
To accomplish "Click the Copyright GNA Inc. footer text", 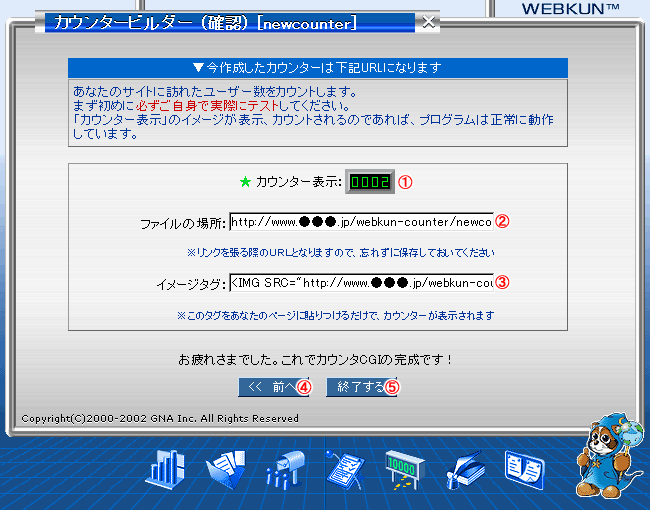I will (x=160, y=418).
